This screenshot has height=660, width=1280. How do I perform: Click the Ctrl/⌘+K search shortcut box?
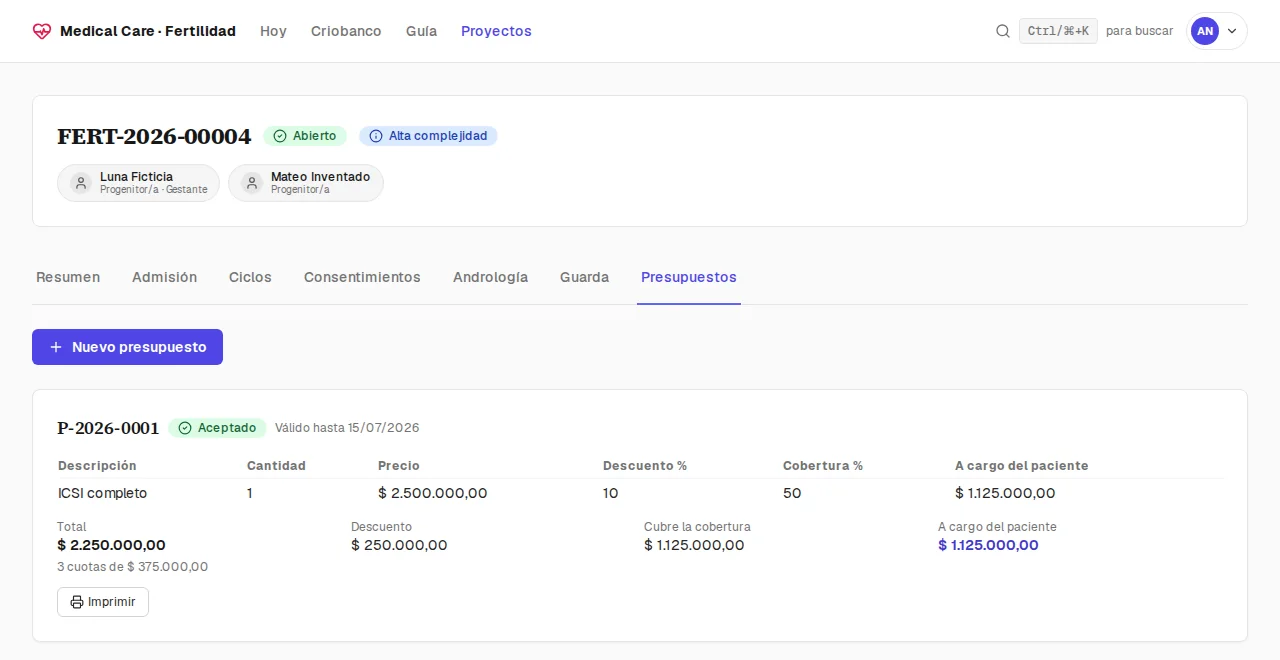[x=1058, y=31]
